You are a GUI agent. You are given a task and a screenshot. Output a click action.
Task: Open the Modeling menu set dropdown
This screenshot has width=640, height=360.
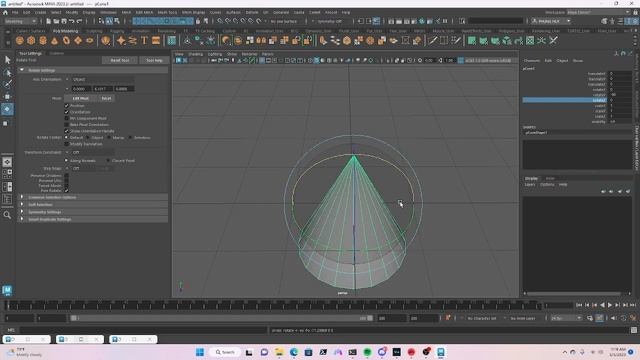coord(20,21)
